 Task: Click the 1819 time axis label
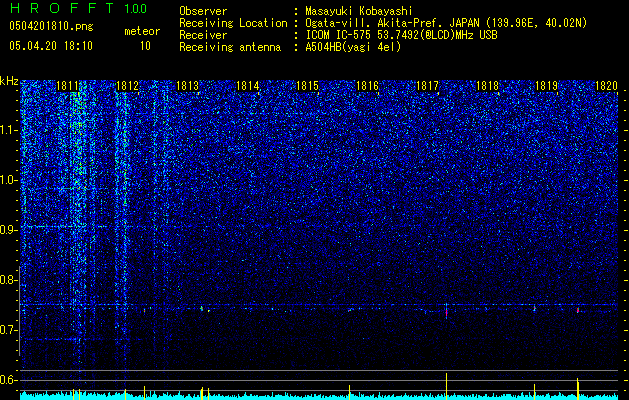click(547, 86)
